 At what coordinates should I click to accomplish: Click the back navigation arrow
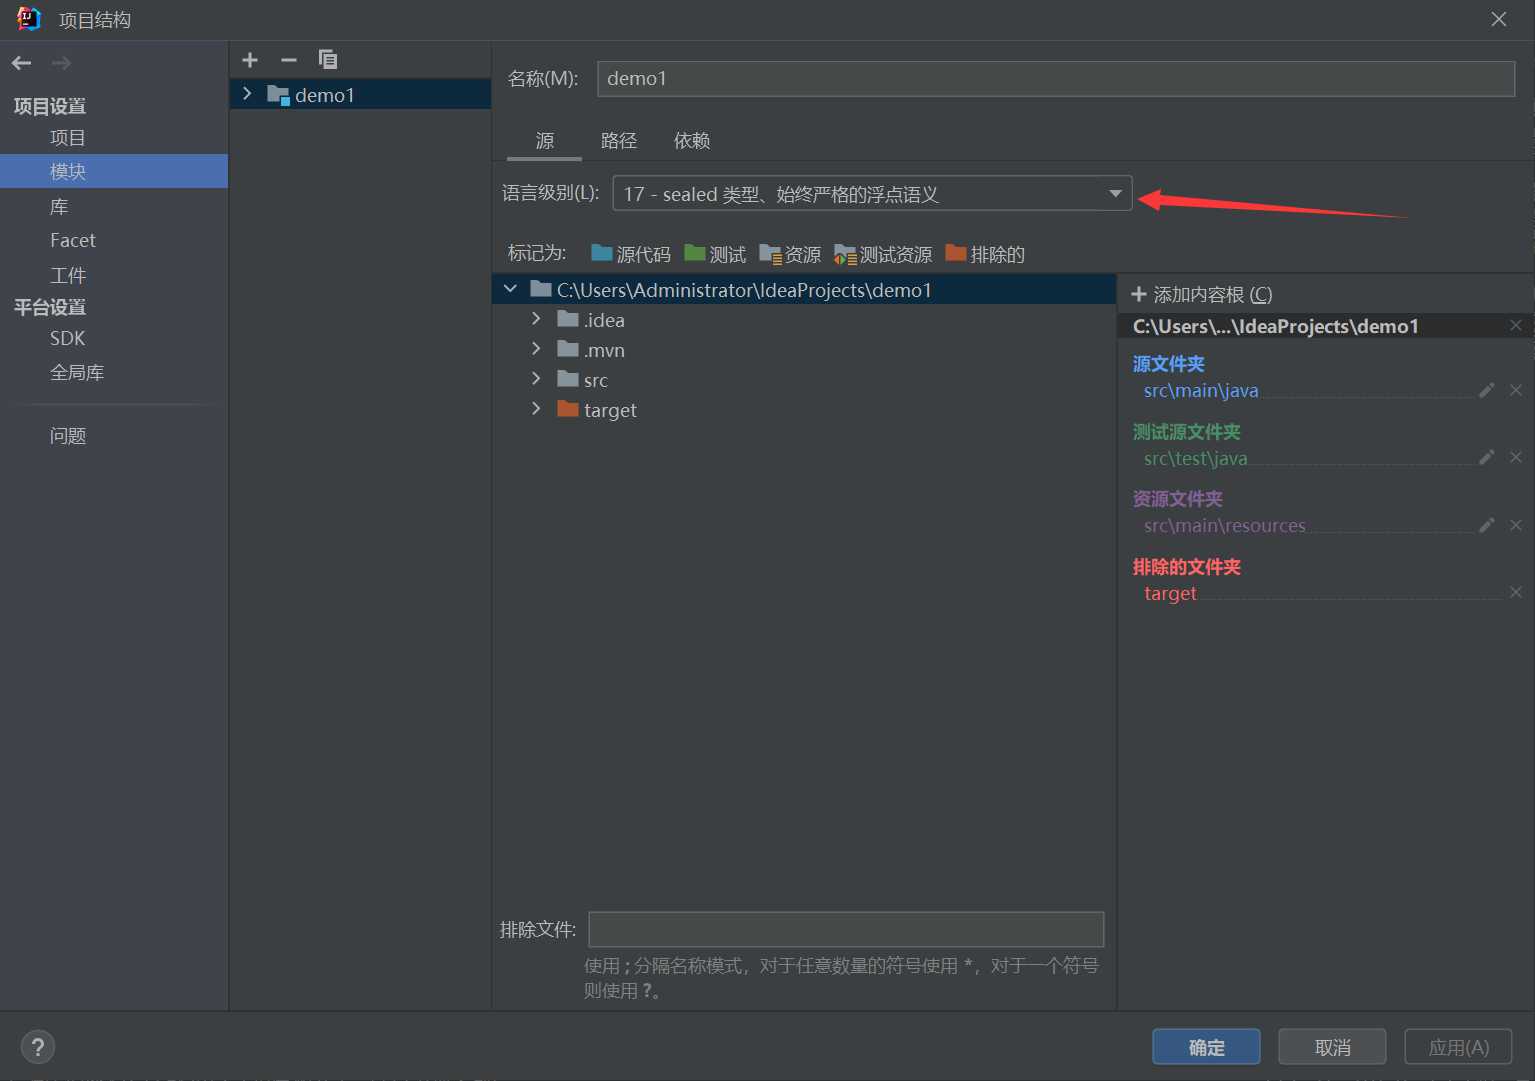point(22,63)
